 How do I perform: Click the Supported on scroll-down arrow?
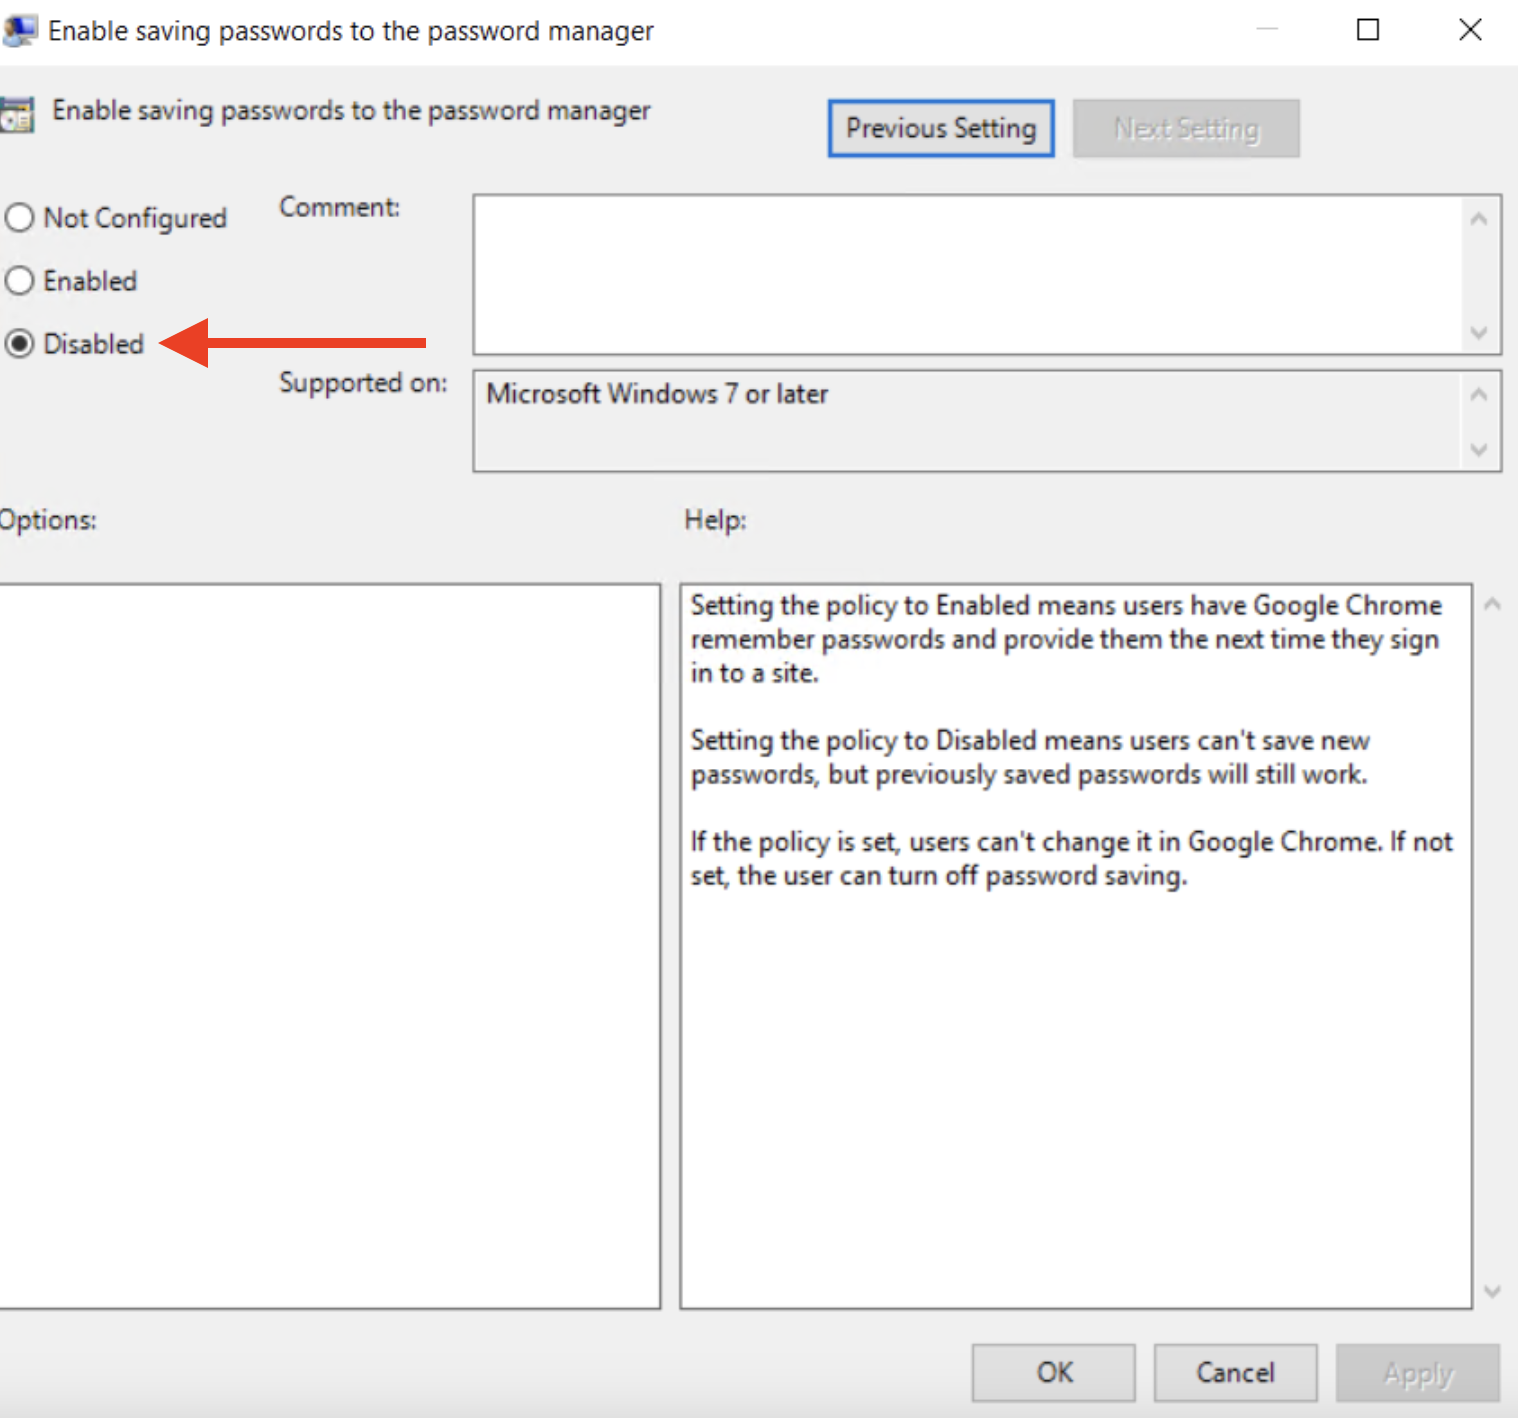pos(1479,450)
